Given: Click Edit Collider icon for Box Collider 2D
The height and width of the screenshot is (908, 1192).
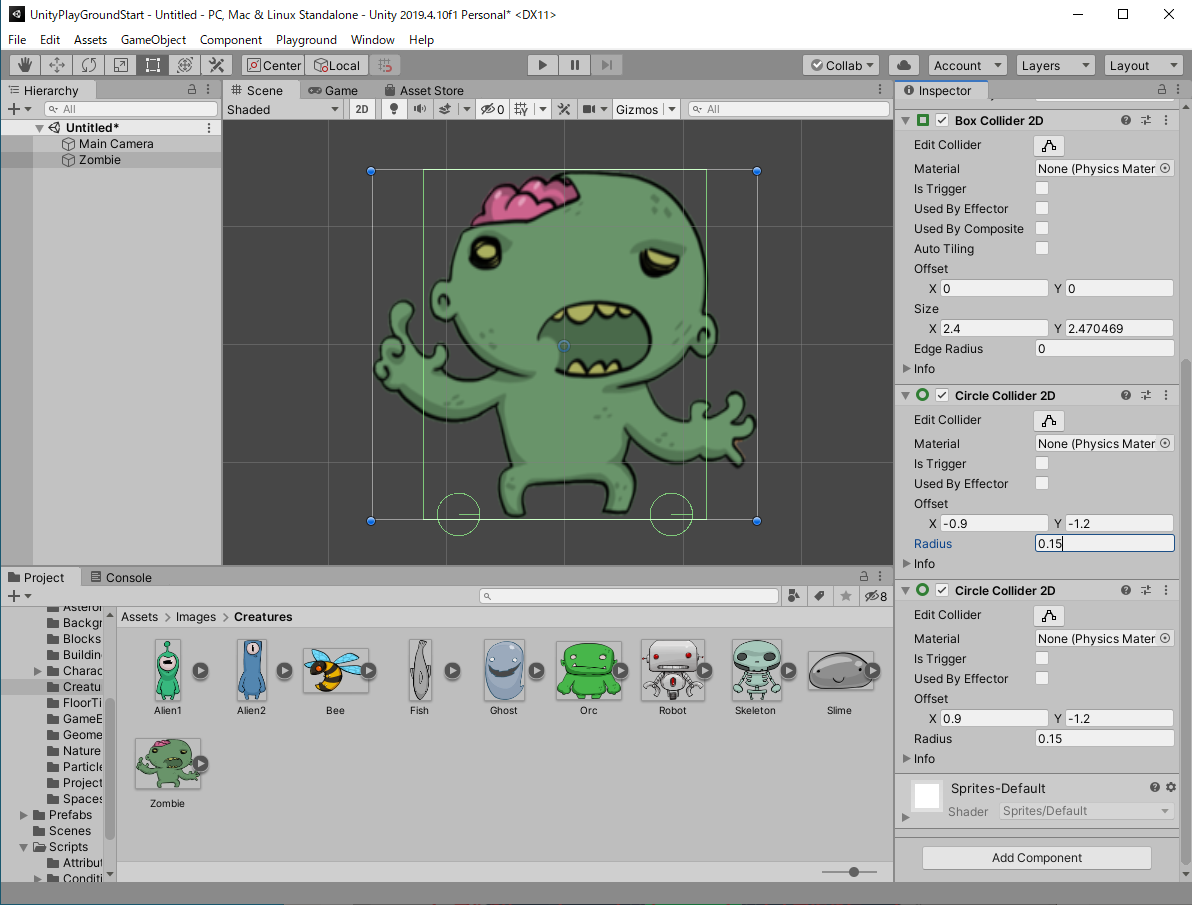Looking at the screenshot, I should tap(1048, 145).
